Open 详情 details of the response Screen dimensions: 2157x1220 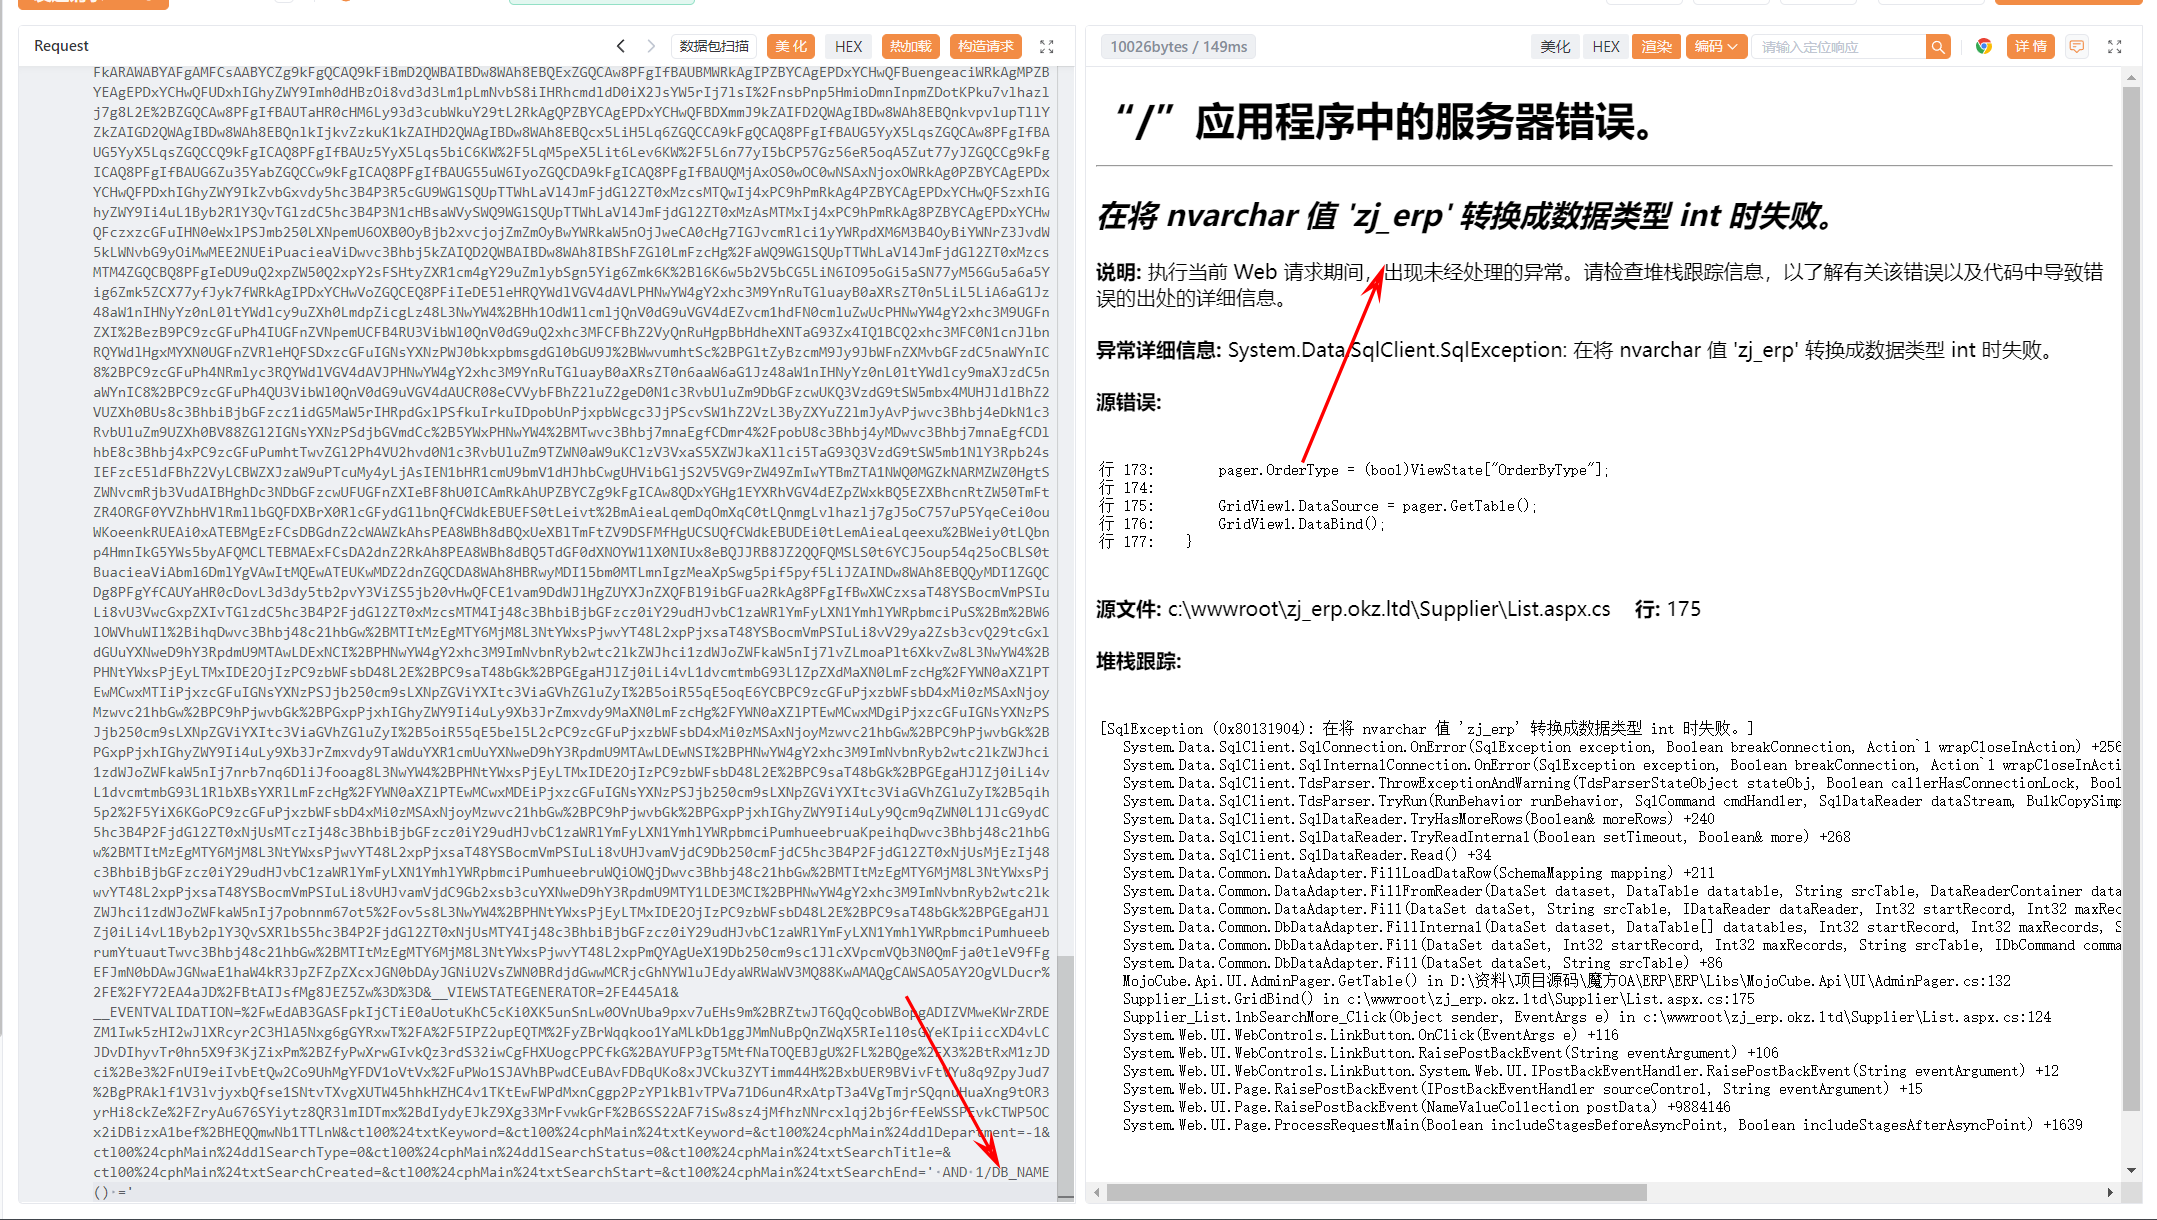point(2030,46)
